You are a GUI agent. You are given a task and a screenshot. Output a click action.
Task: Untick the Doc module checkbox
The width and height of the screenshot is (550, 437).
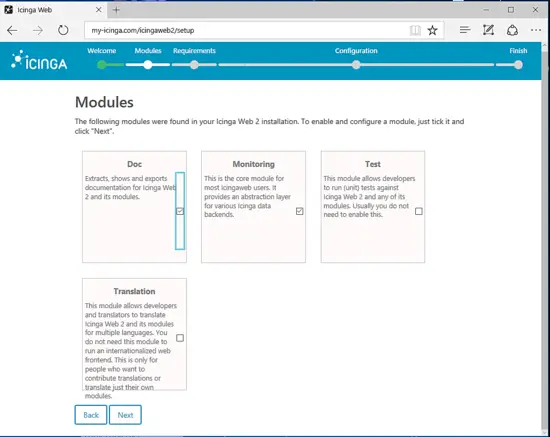coord(180,211)
